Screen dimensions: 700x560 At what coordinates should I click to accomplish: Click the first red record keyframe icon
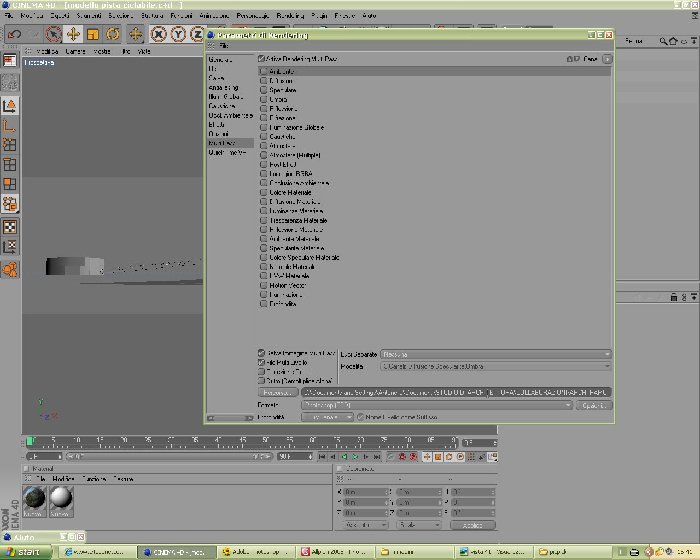[x=402, y=456]
